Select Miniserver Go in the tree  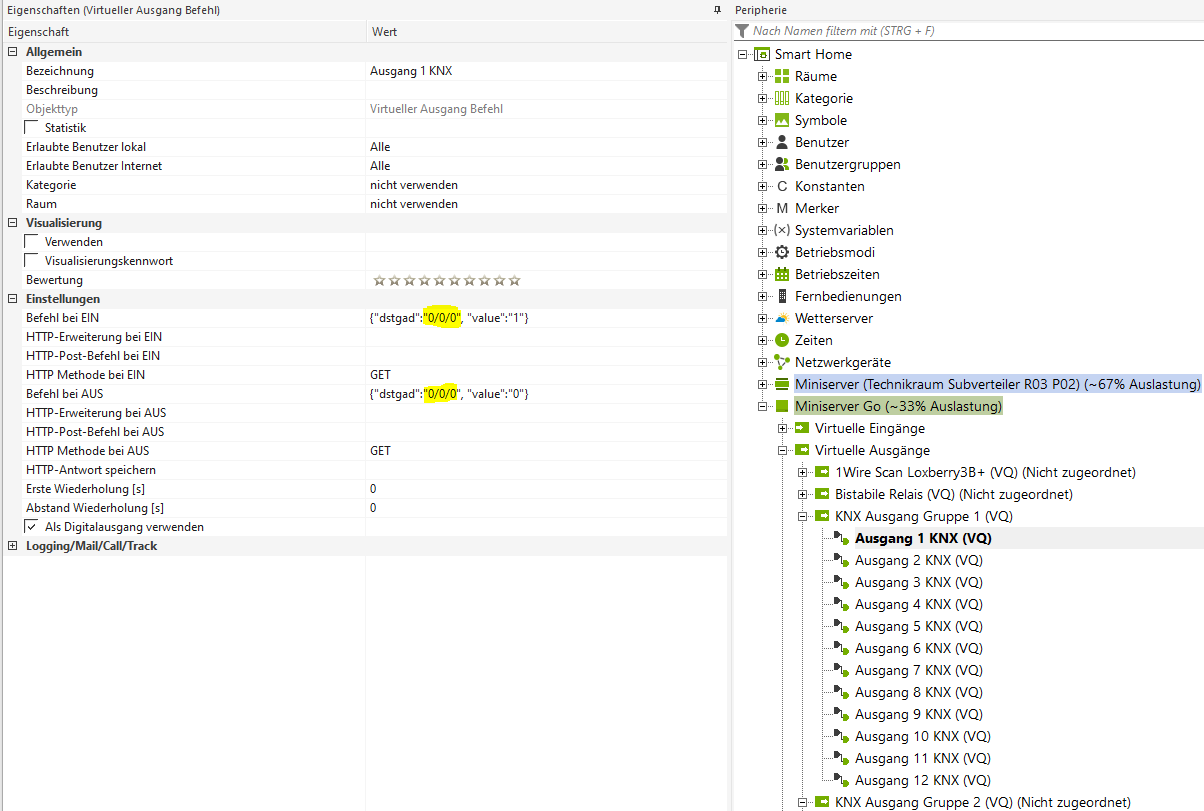click(897, 407)
